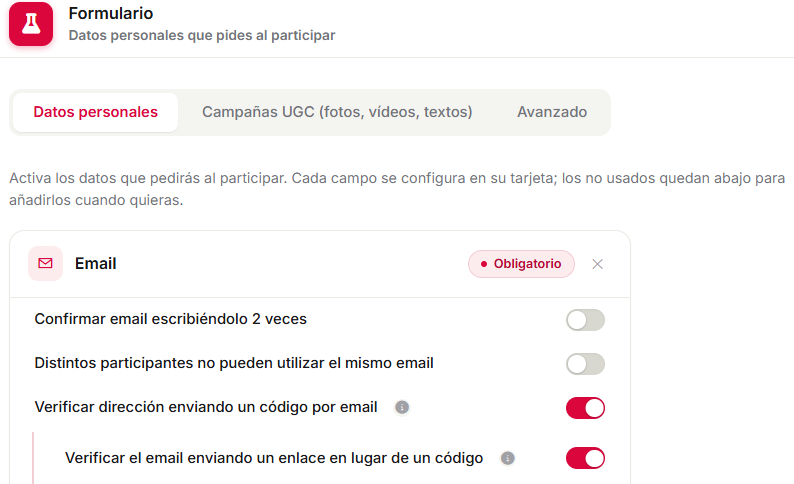Click the red flask Formulario icon
The height and width of the screenshot is (484, 794).
coord(31,24)
